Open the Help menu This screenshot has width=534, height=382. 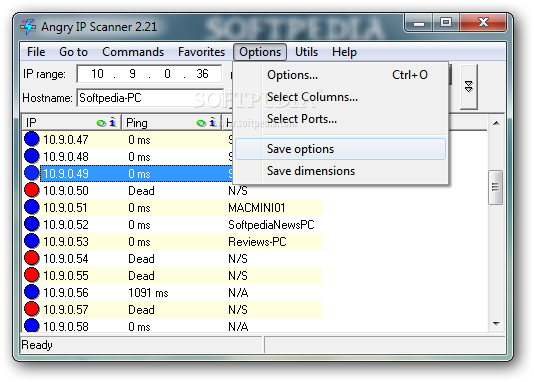[x=344, y=52]
